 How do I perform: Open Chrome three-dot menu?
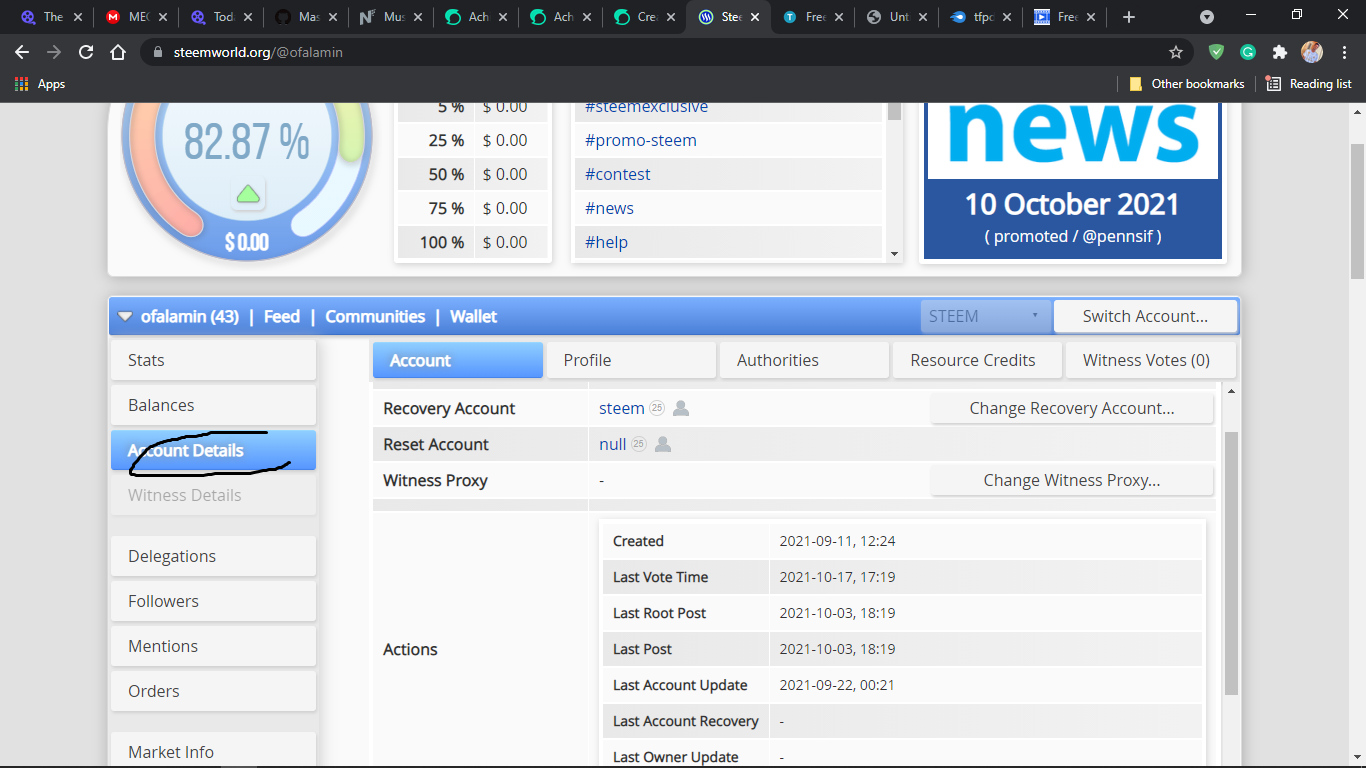coord(1343,52)
